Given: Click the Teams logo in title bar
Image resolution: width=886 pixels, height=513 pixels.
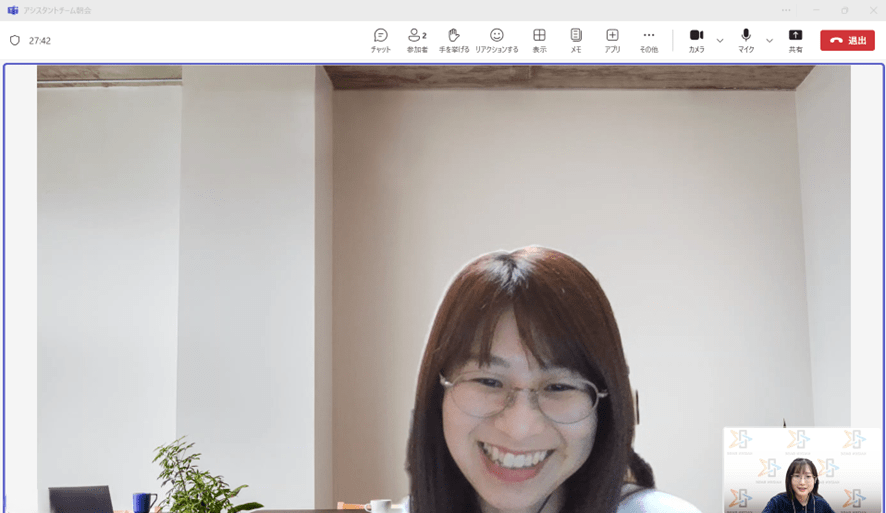Looking at the screenshot, I should pyautogui.click(x=12, y=10).
